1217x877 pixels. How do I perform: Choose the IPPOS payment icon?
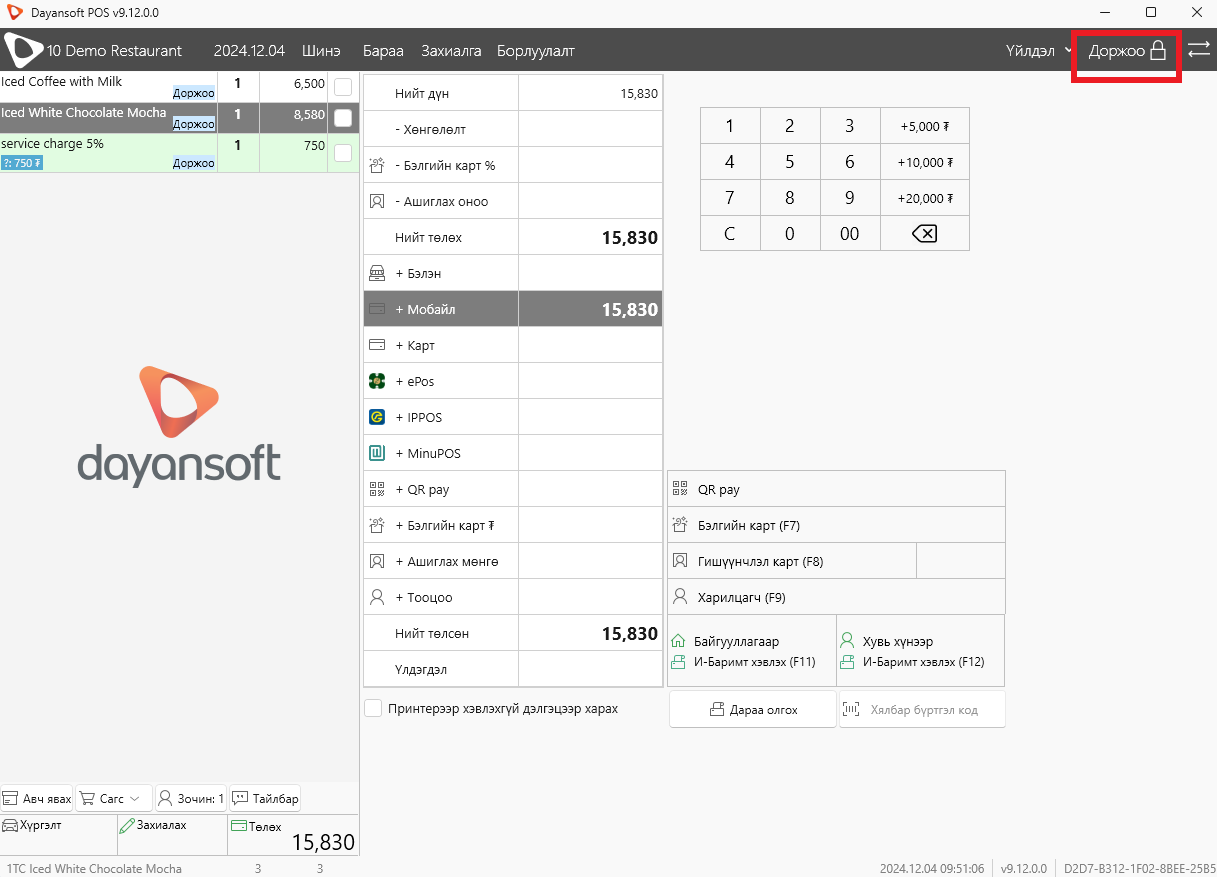pyautogui.click(x=377, y=417)
